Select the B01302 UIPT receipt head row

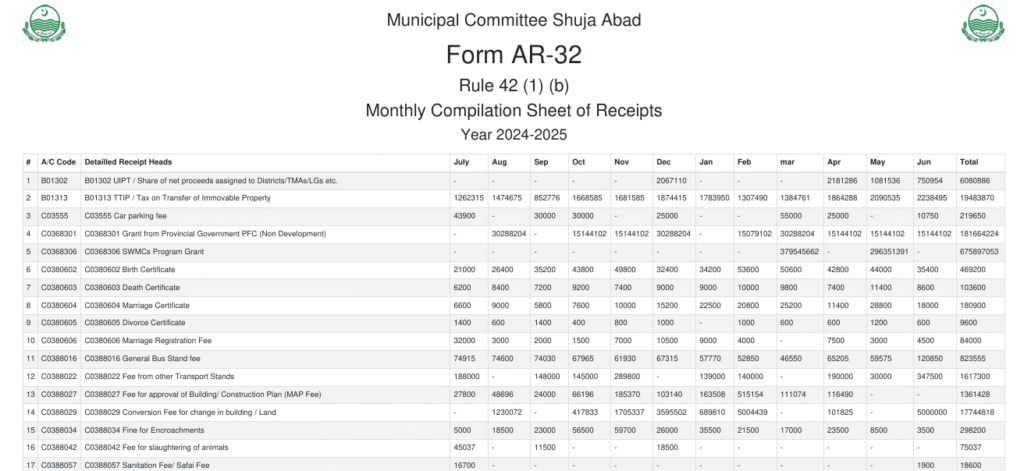coord(211,180)
